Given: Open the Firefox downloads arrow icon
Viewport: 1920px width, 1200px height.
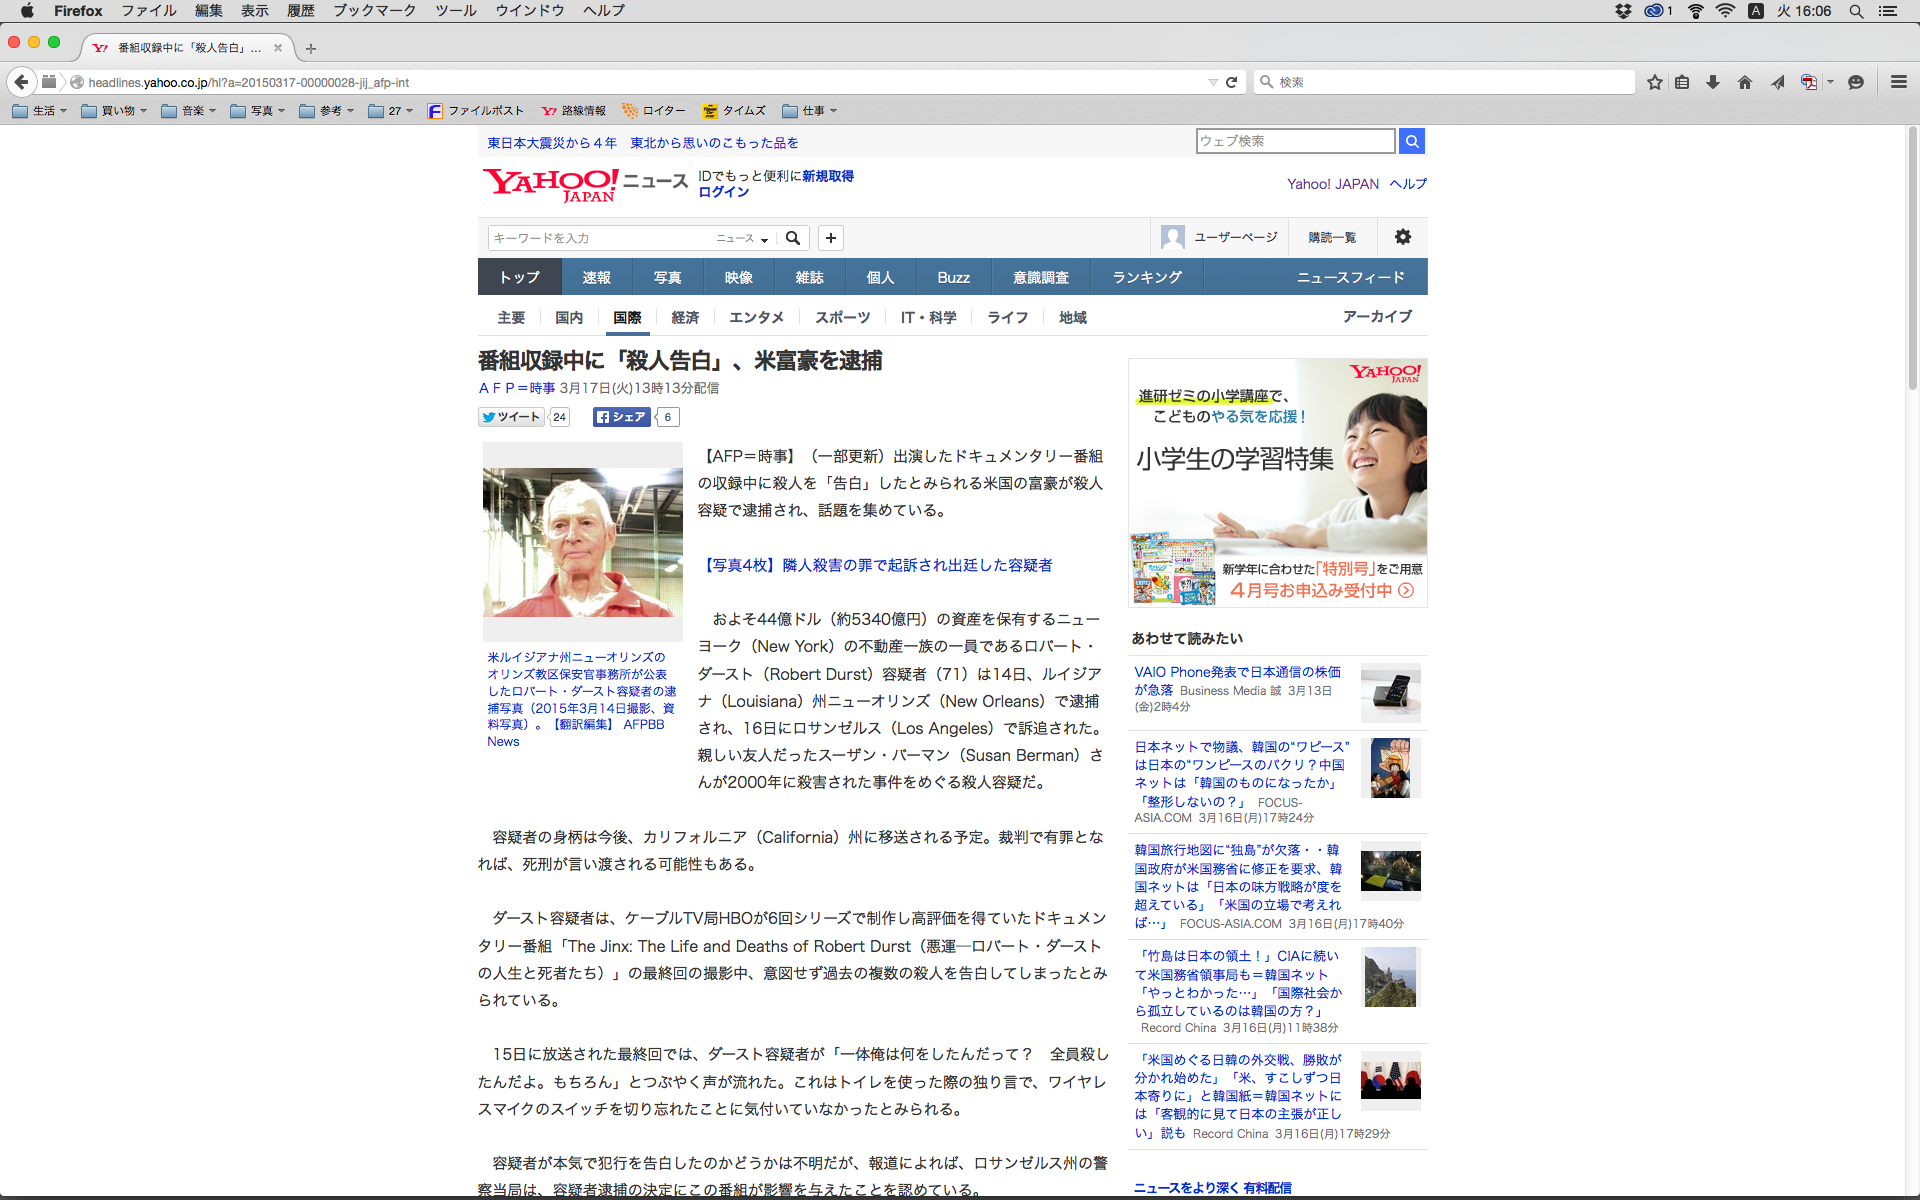Looking at the screenshot, I should point(1713,82).
